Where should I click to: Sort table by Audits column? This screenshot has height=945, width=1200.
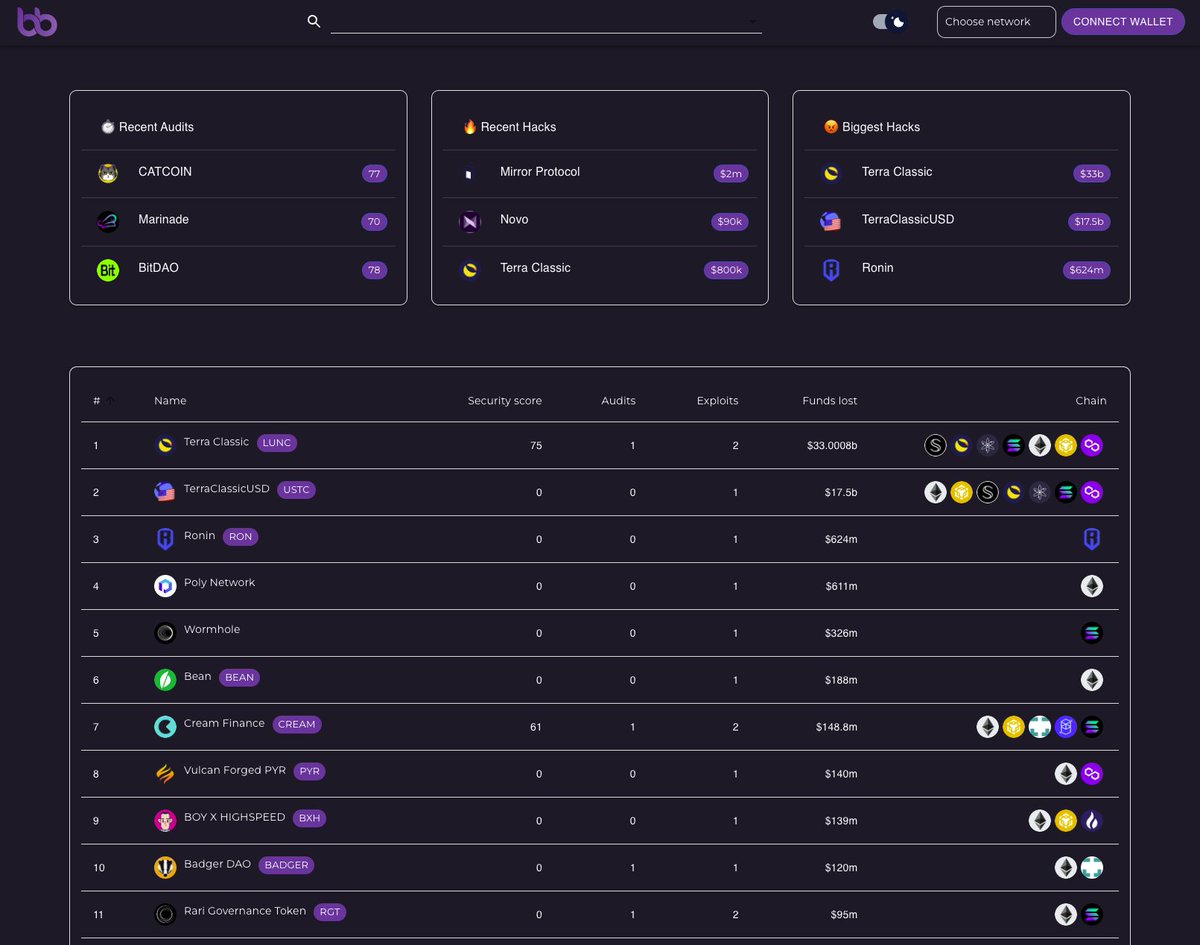(618, 401)
